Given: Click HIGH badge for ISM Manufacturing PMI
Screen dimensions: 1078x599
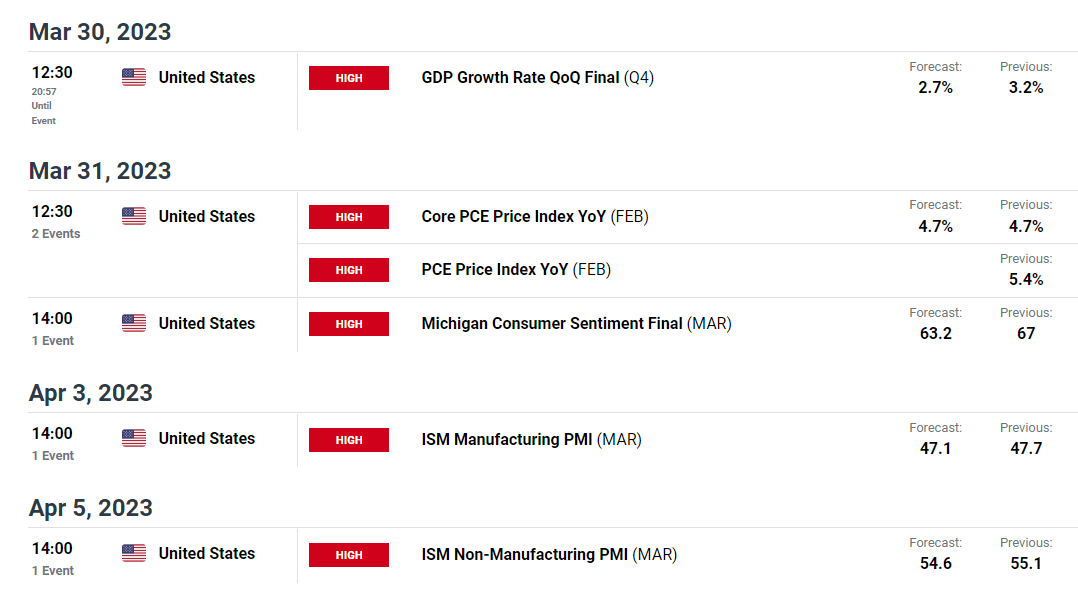Looking at the screenshot, I should pyautogui.click(x=349, y=440).
